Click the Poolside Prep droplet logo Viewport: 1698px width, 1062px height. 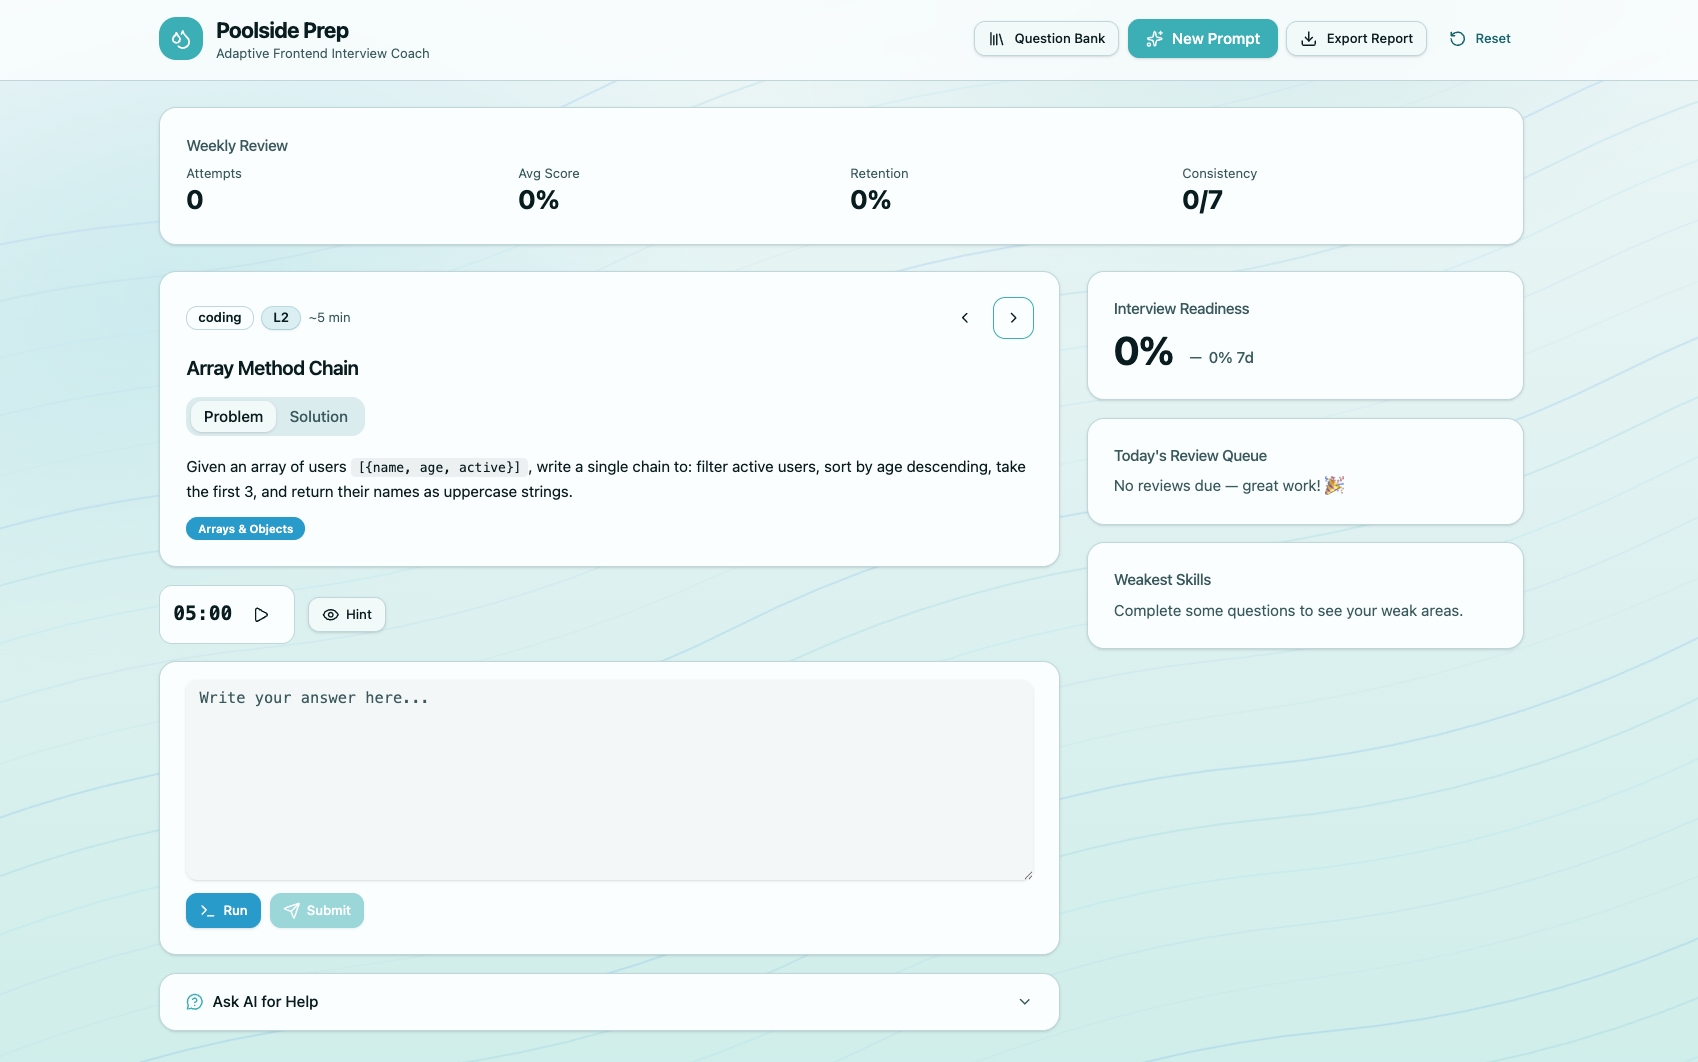(181, 39)
